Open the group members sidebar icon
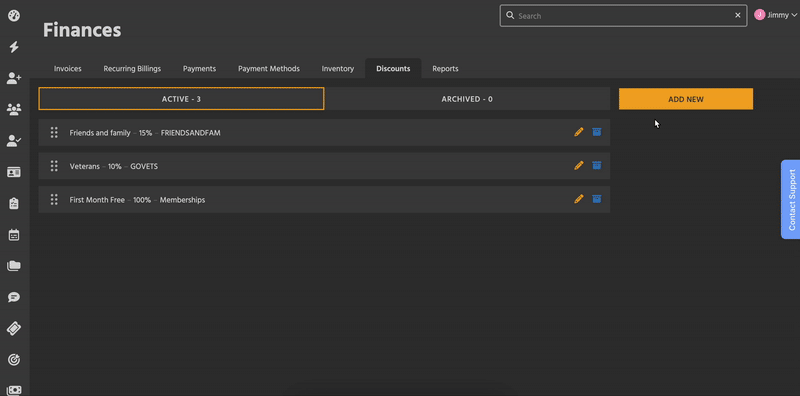 [x=14, y=109]
